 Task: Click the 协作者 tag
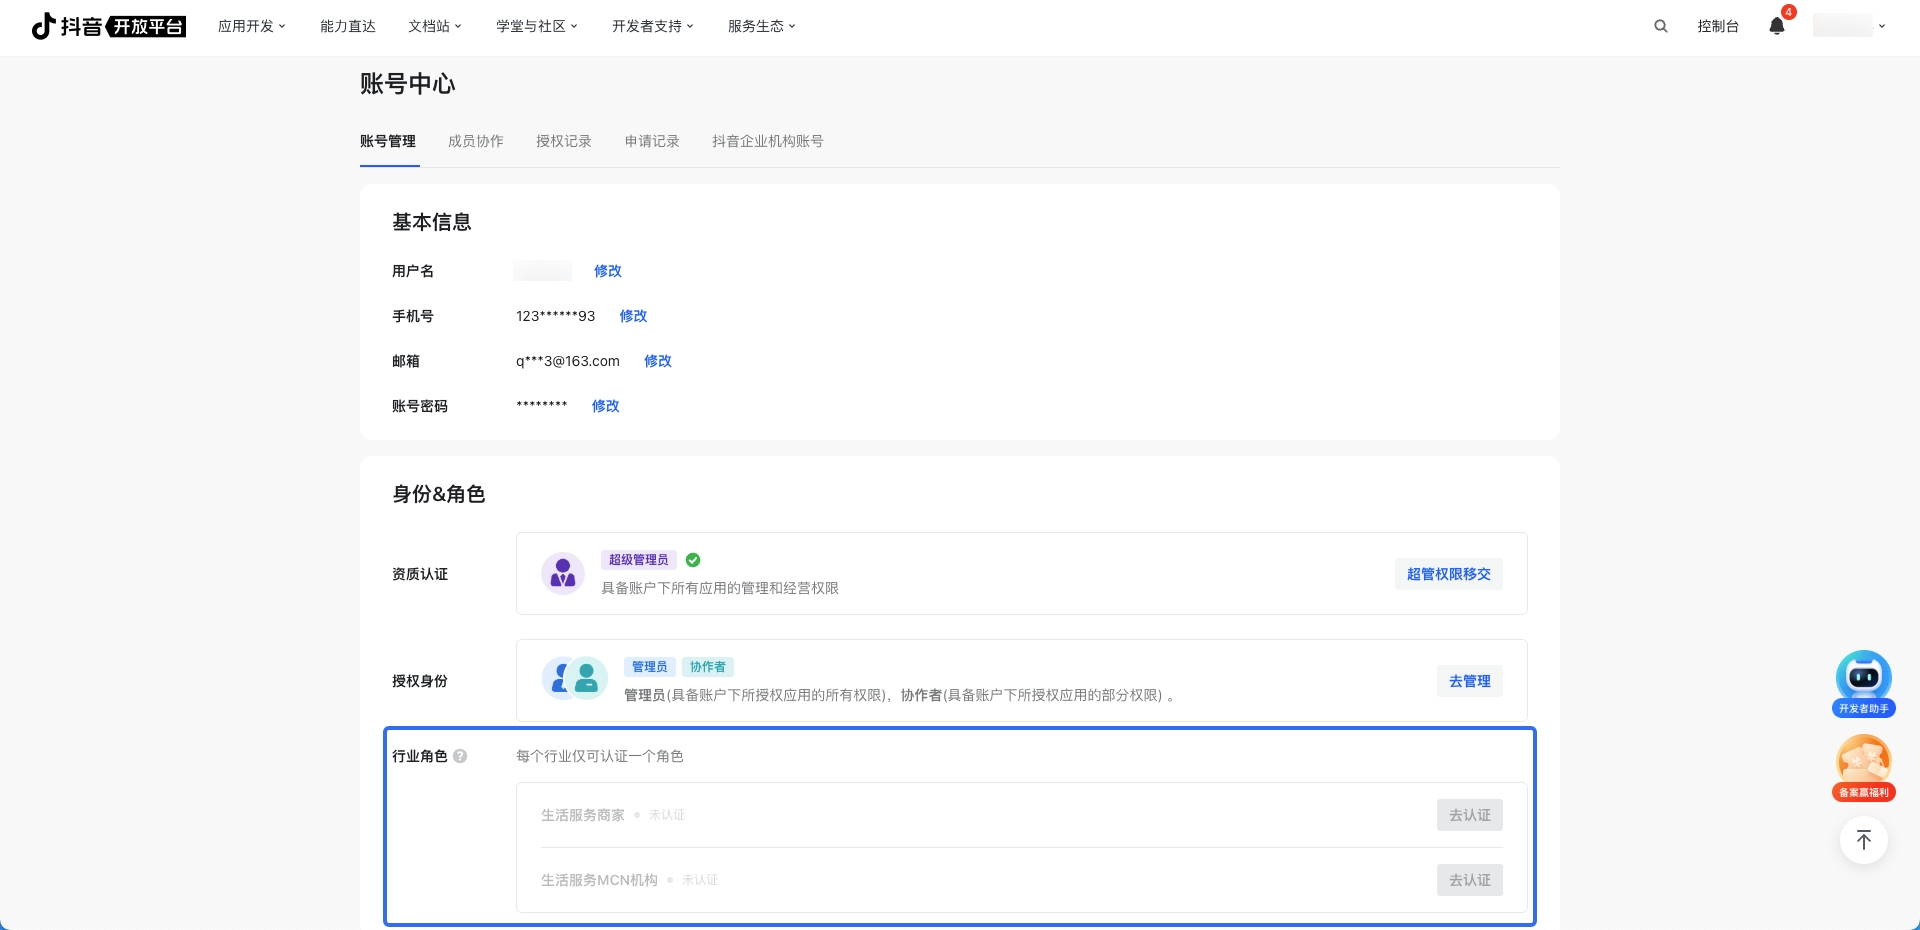click(x=708, y=667)
